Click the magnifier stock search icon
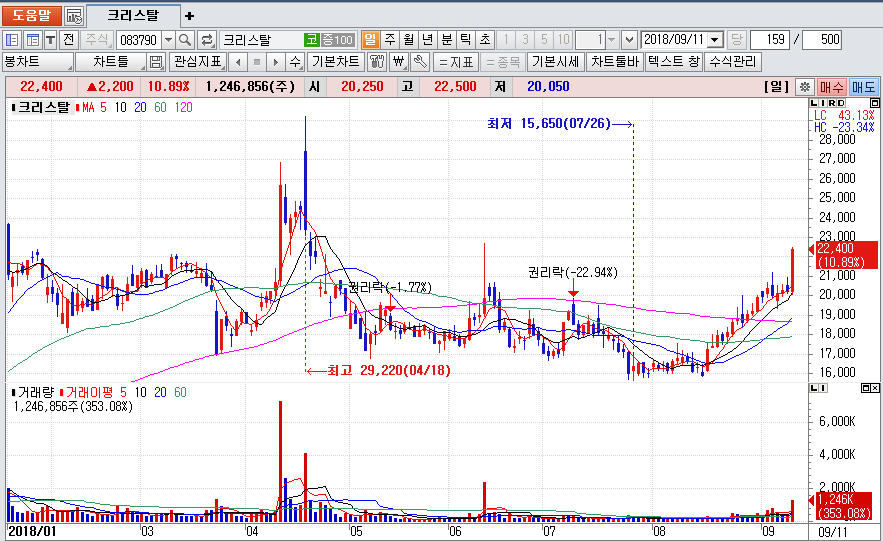The image size is (883, 541). click(x=185, y=40)
